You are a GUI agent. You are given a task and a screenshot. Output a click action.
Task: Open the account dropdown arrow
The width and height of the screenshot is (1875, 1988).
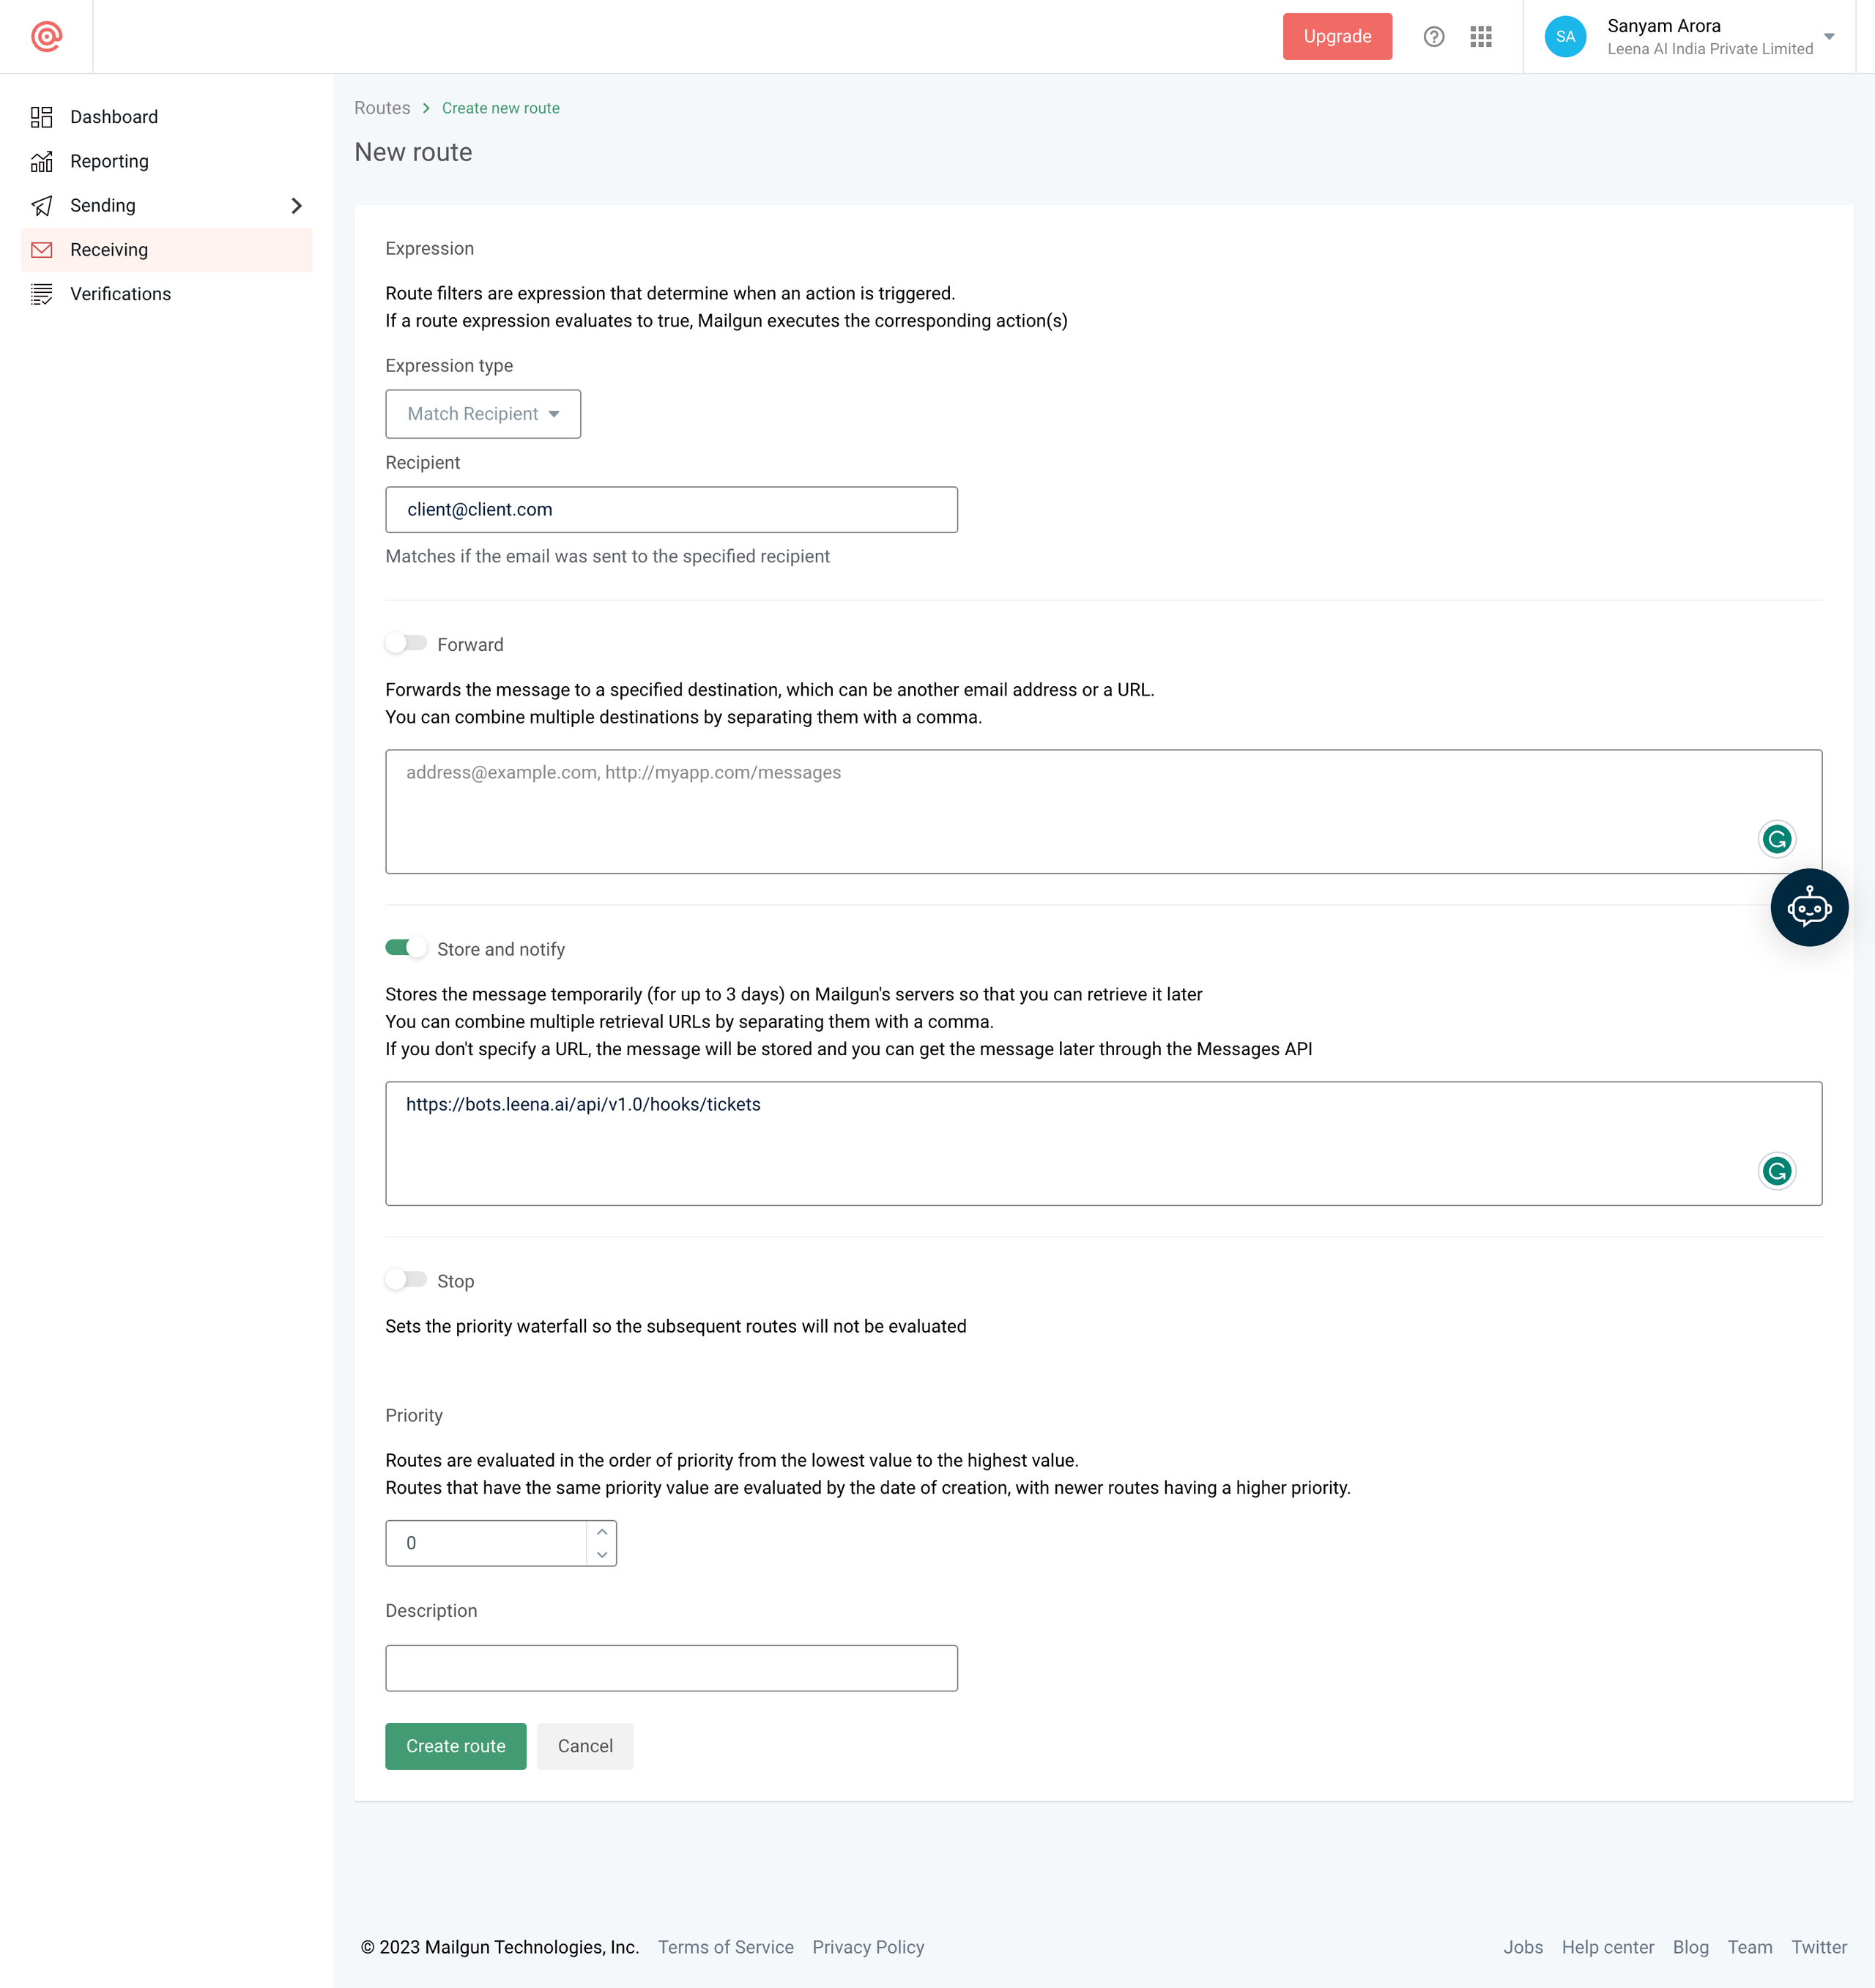1829,37
